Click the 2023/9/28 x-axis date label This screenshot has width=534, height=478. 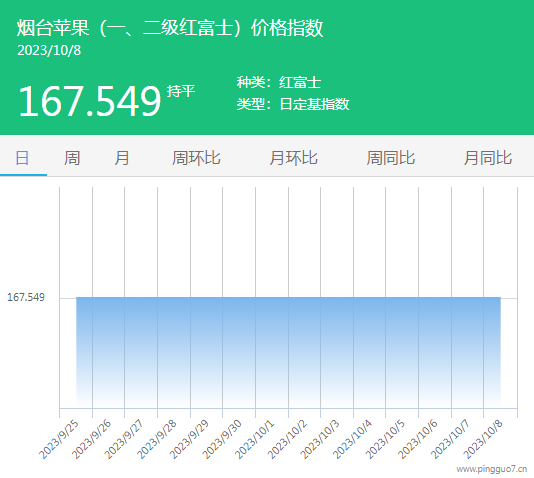[157, 440]
